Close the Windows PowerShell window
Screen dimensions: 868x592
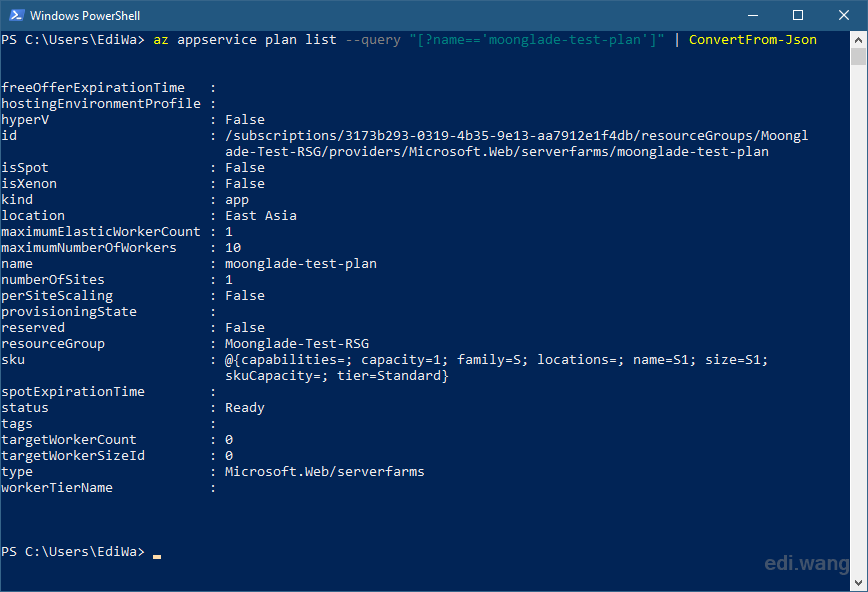(844, 15)
